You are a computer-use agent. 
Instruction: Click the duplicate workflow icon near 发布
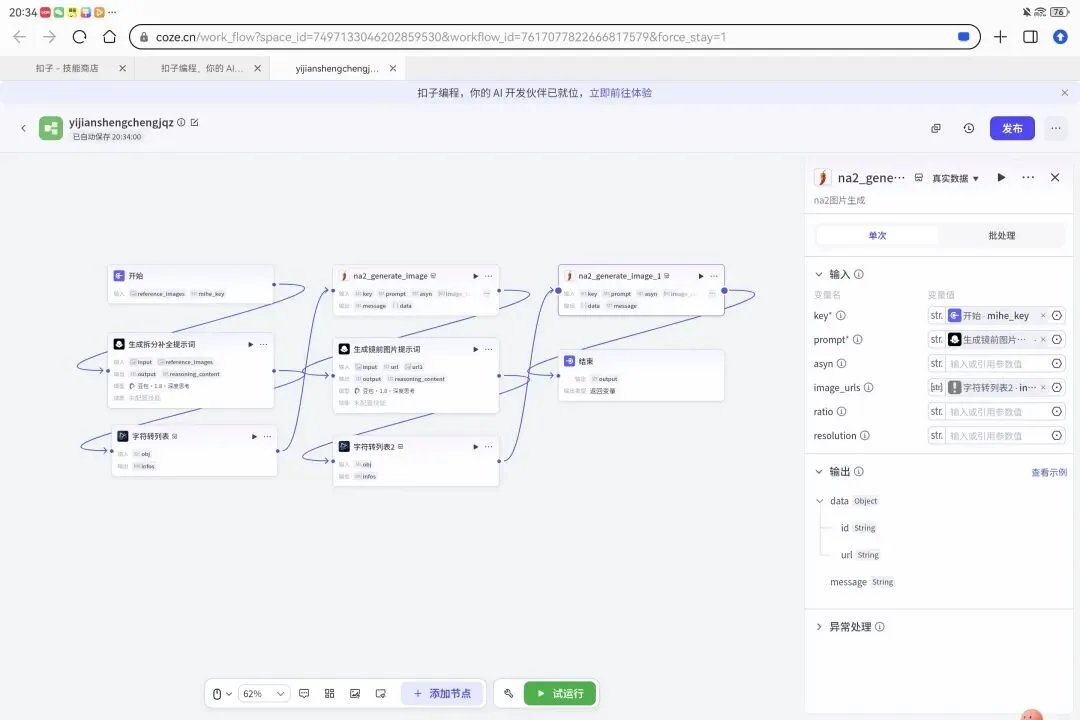pyautogui.click(x=935, y=128)
